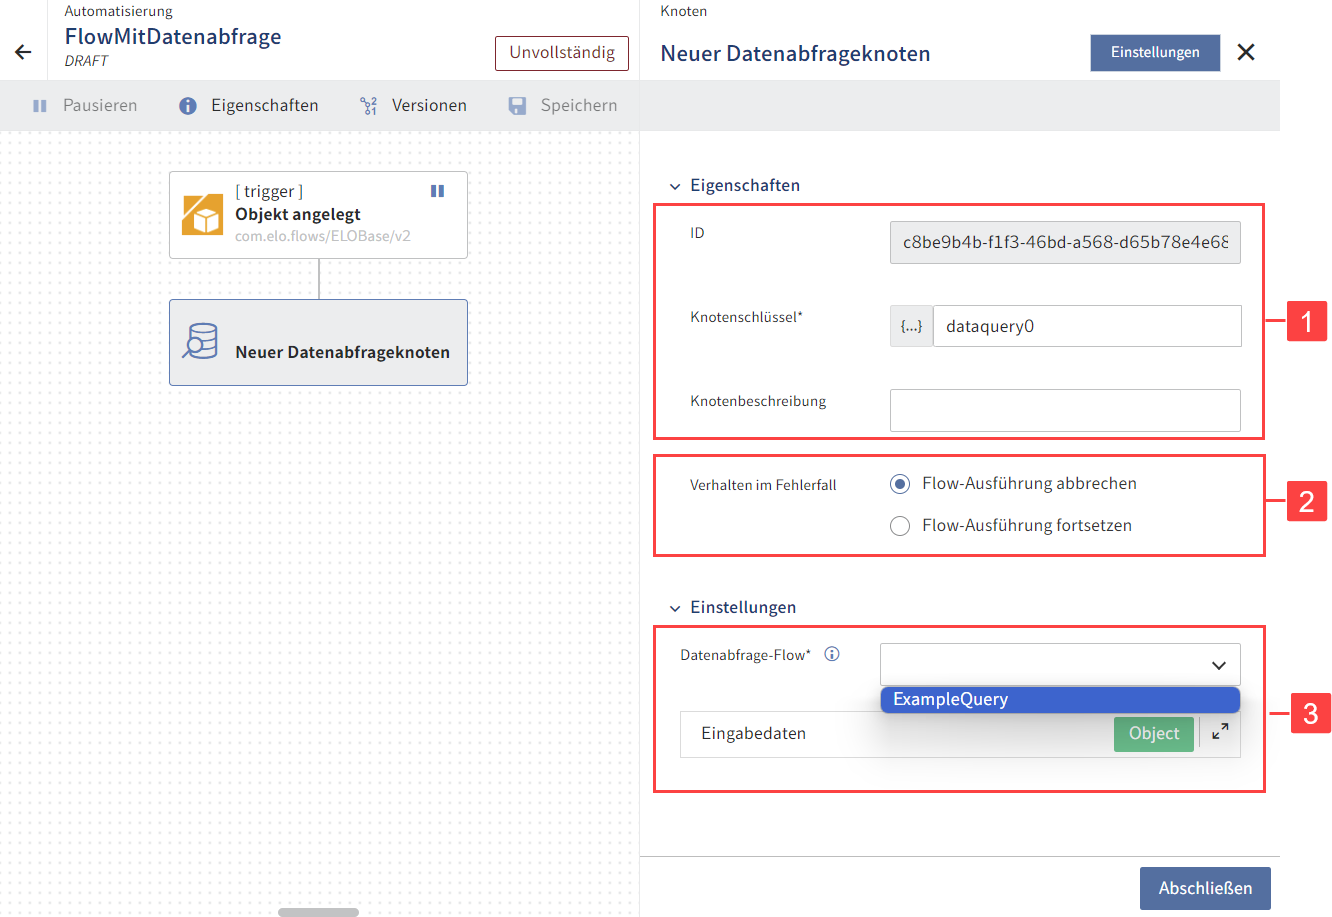
Task: Click the Unvollständig status button
Action: point(562,53)
